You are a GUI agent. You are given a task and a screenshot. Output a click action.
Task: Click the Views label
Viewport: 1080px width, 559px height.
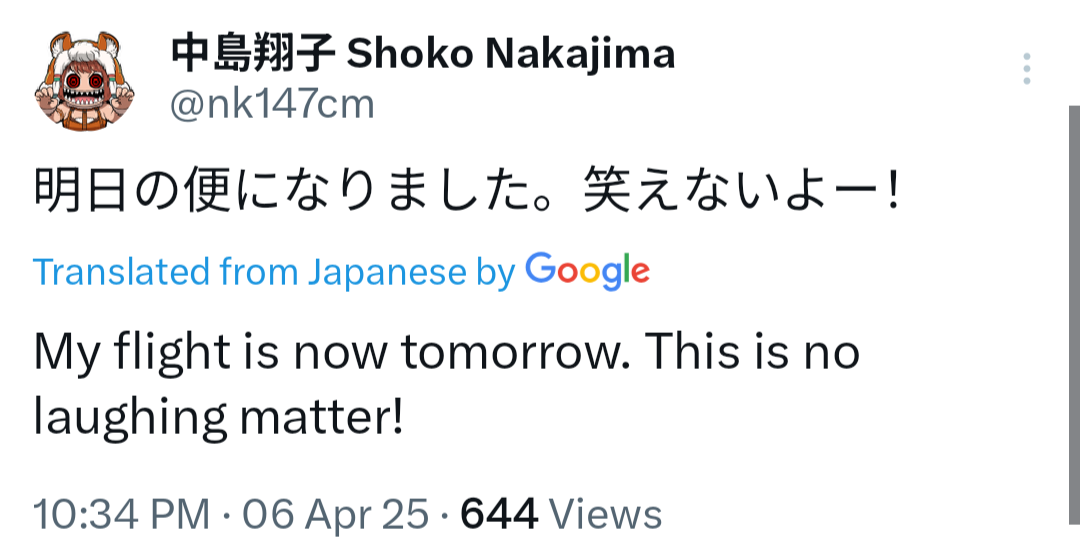pos(607,515)
